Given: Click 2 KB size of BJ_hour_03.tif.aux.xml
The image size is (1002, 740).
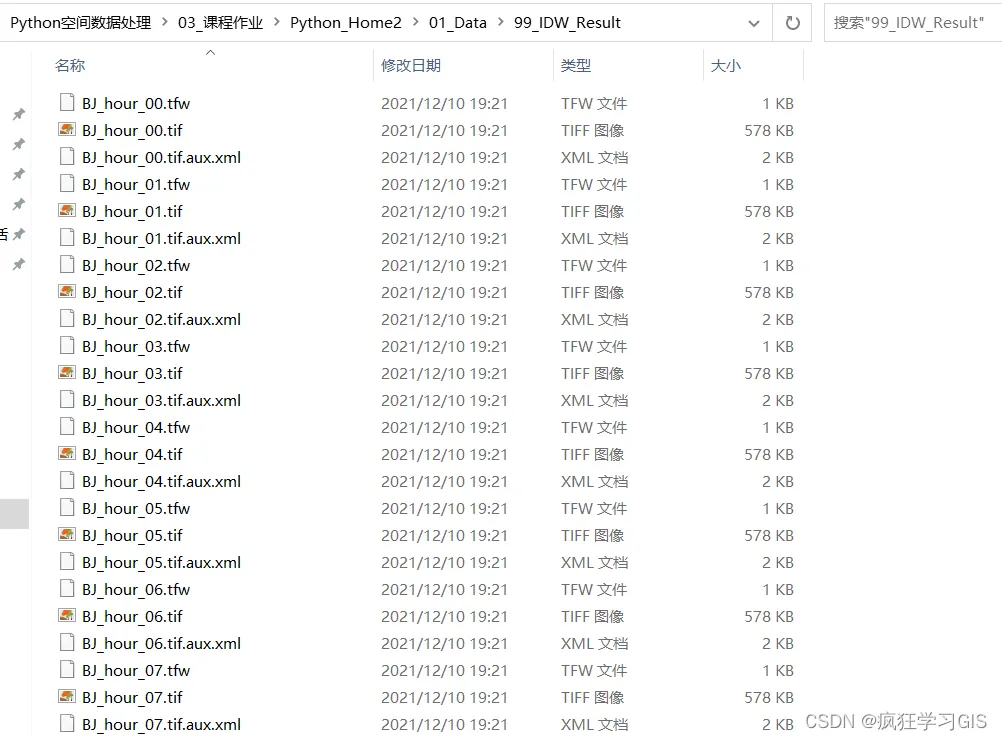Looking at the screenshot, I should [778, 401].
